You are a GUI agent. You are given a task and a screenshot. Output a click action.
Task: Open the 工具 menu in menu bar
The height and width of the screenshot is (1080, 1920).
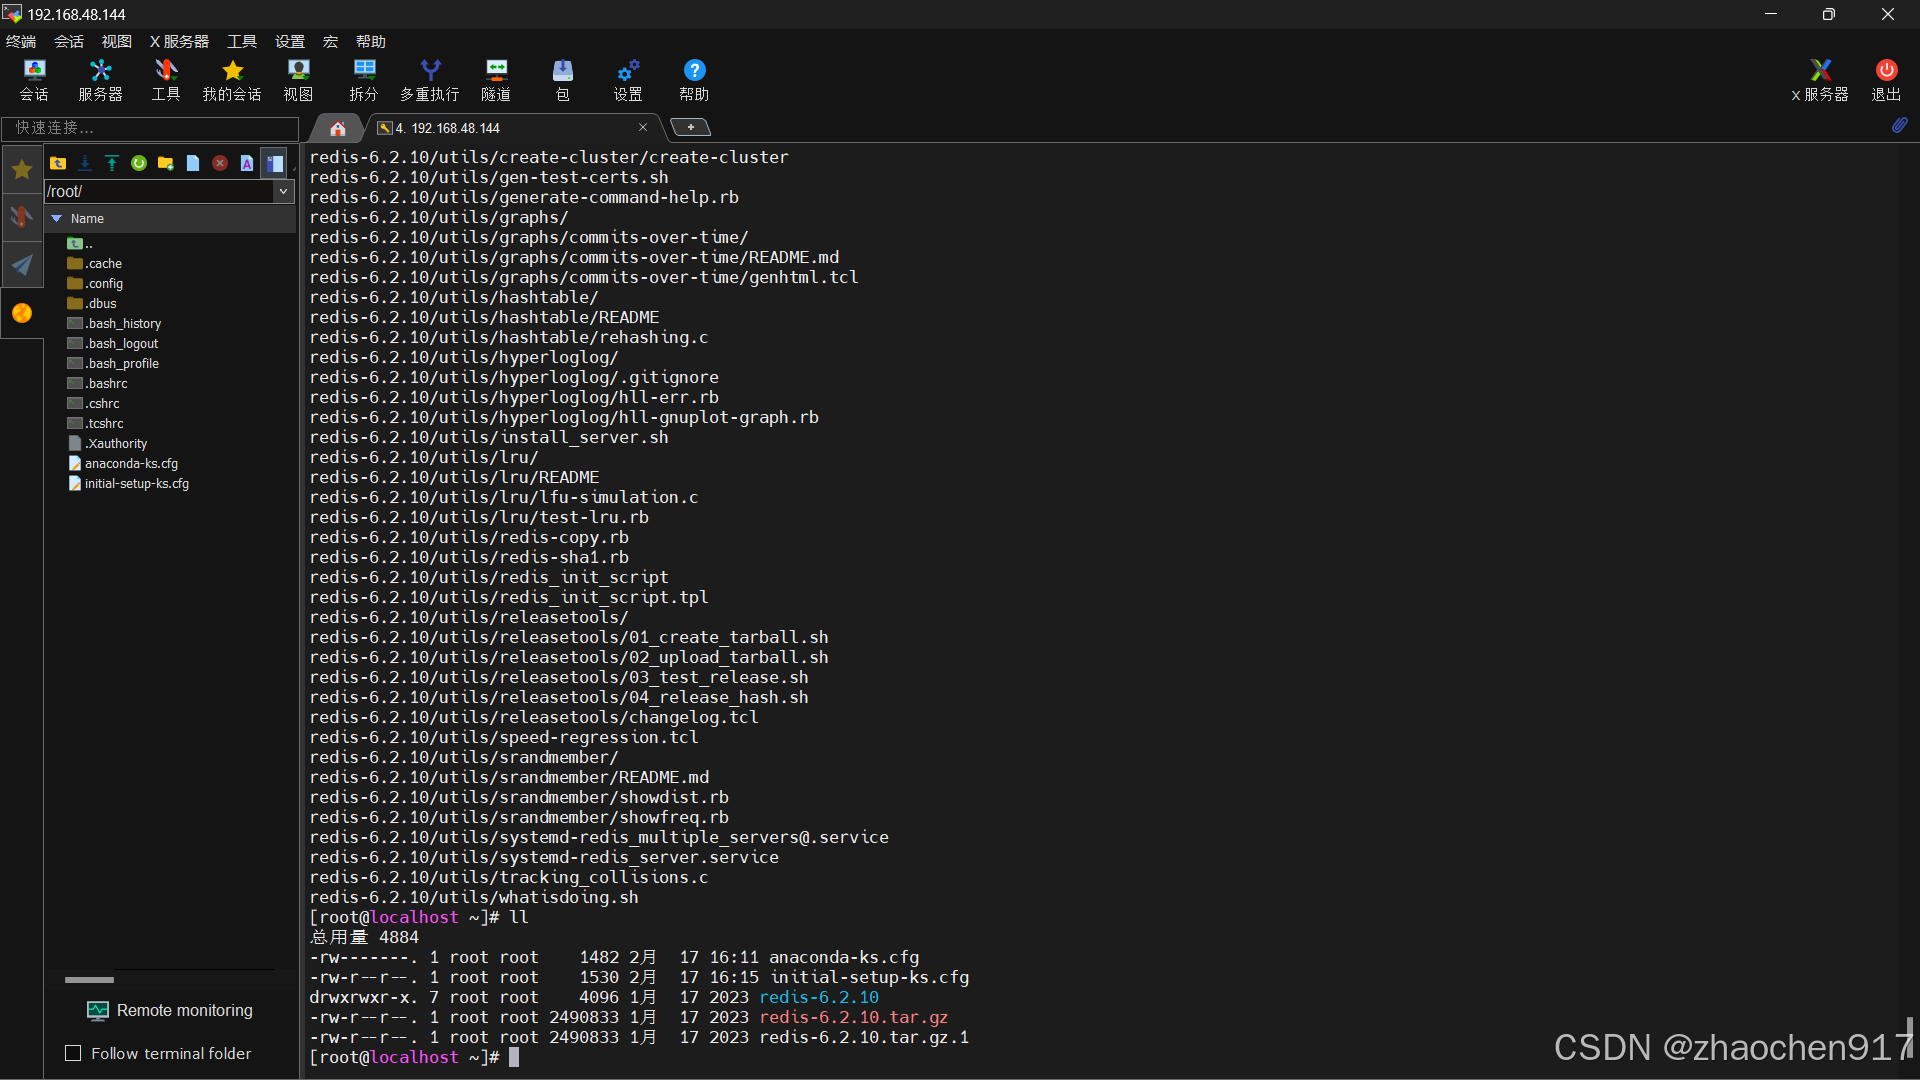click(242, 41)
